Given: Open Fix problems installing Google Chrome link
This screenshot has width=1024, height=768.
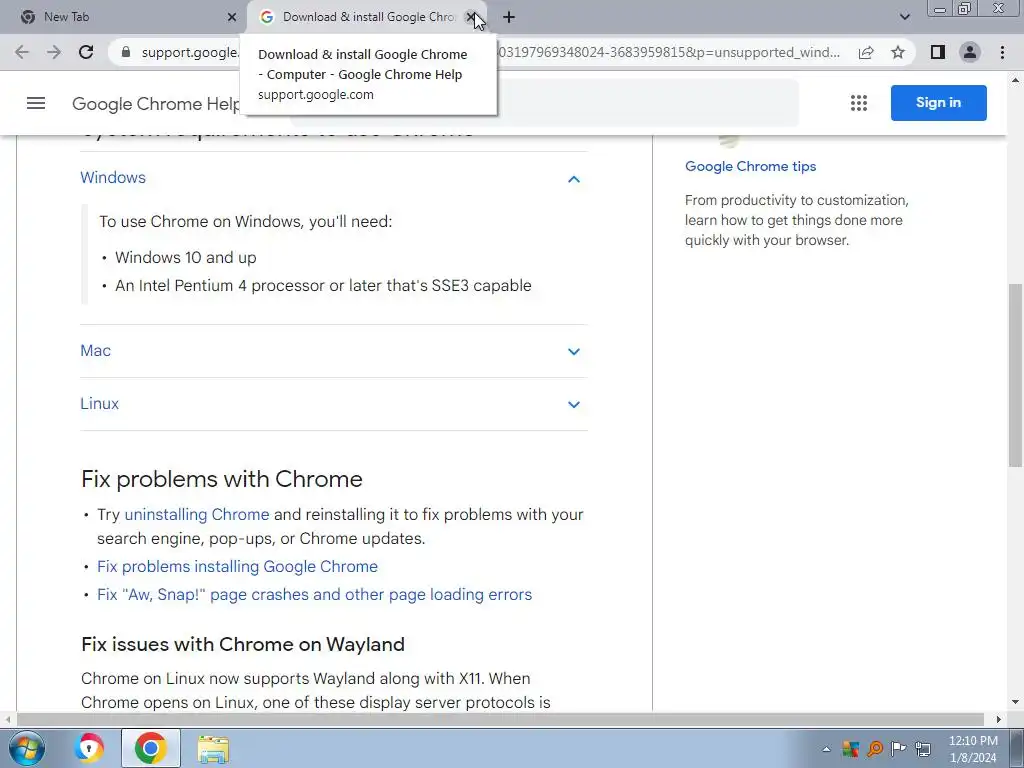Looking at the screenshot, I should [237, 566].
